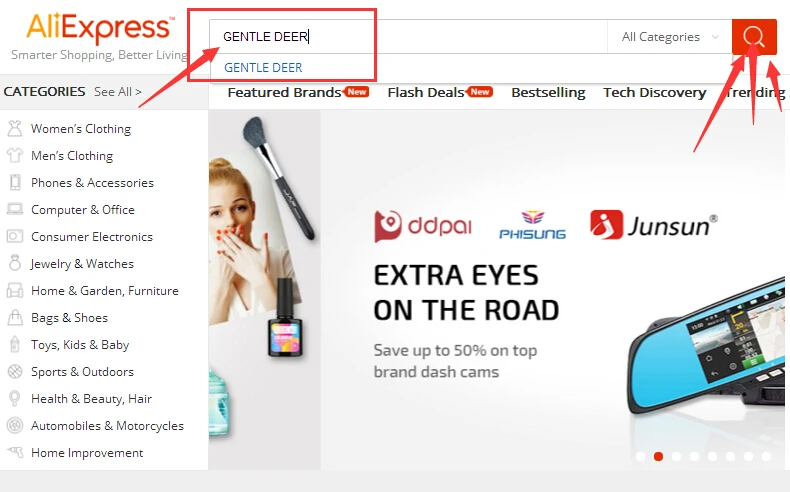Select the fourth carousel slide dot
Screen dimensions: 790x492
[x=694, y=456]
